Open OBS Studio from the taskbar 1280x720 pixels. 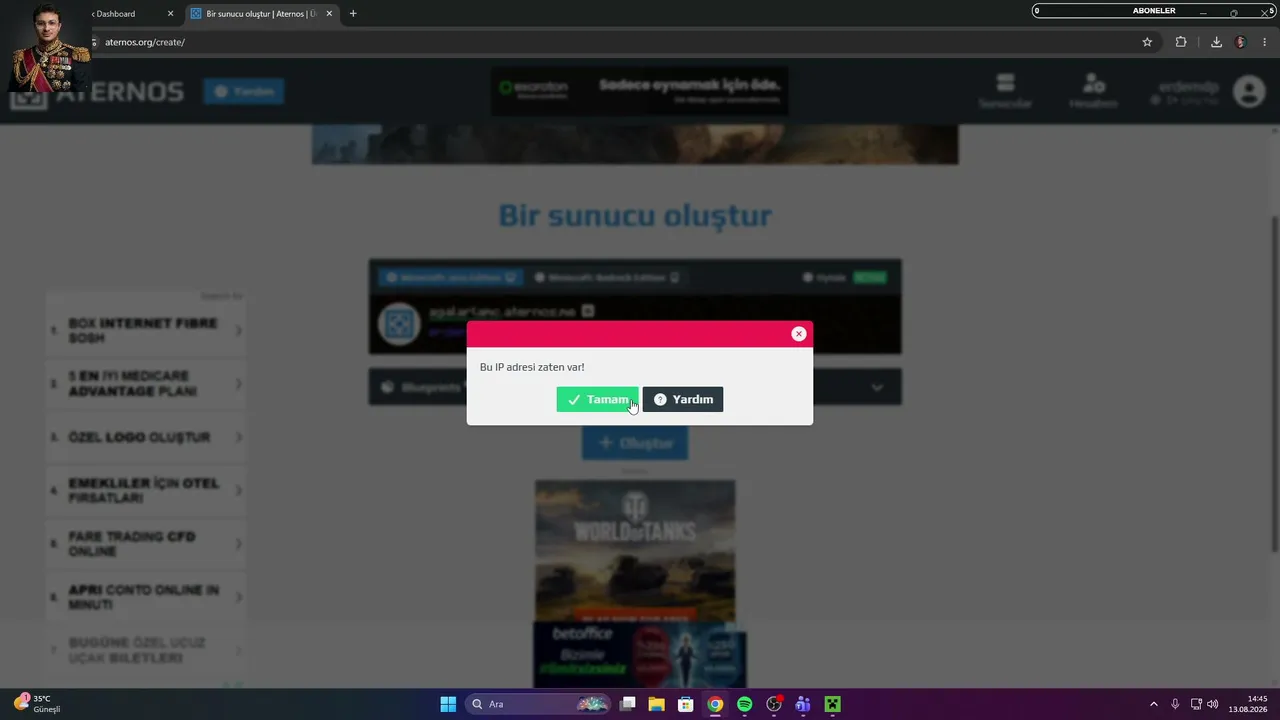click(x=774, y=704)
